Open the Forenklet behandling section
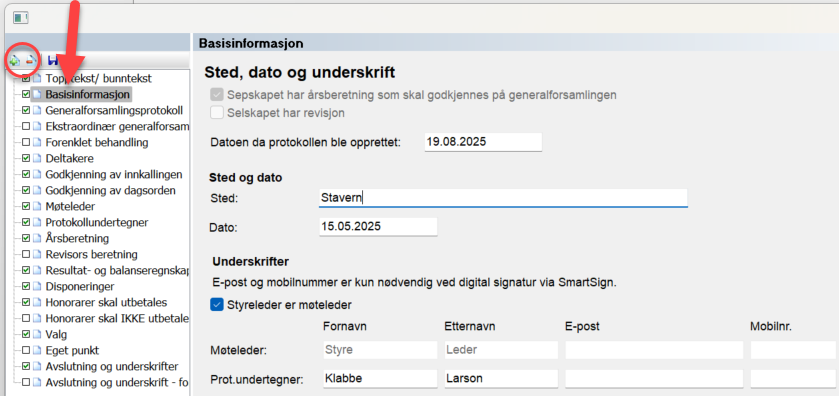839x396 pixels. (97, 143)
